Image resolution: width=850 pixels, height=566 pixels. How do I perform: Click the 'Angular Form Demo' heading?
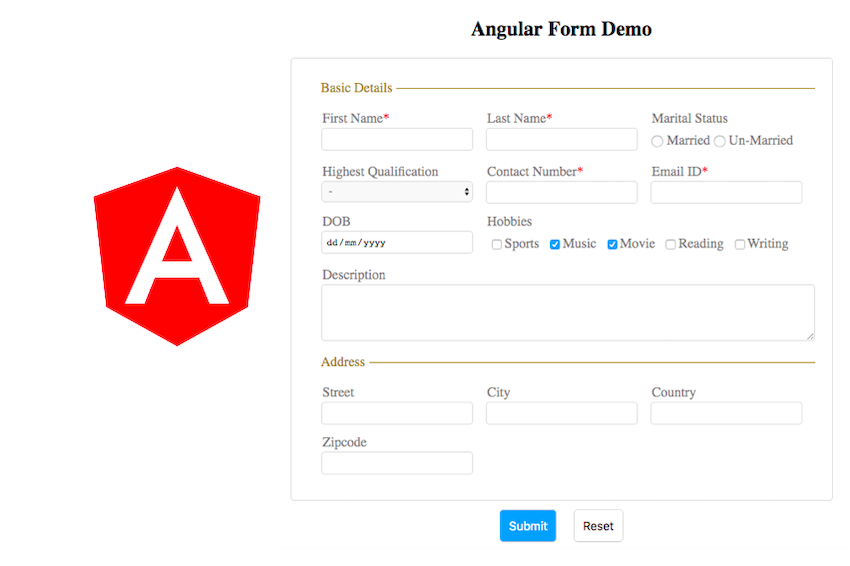(x=561, y=29)
